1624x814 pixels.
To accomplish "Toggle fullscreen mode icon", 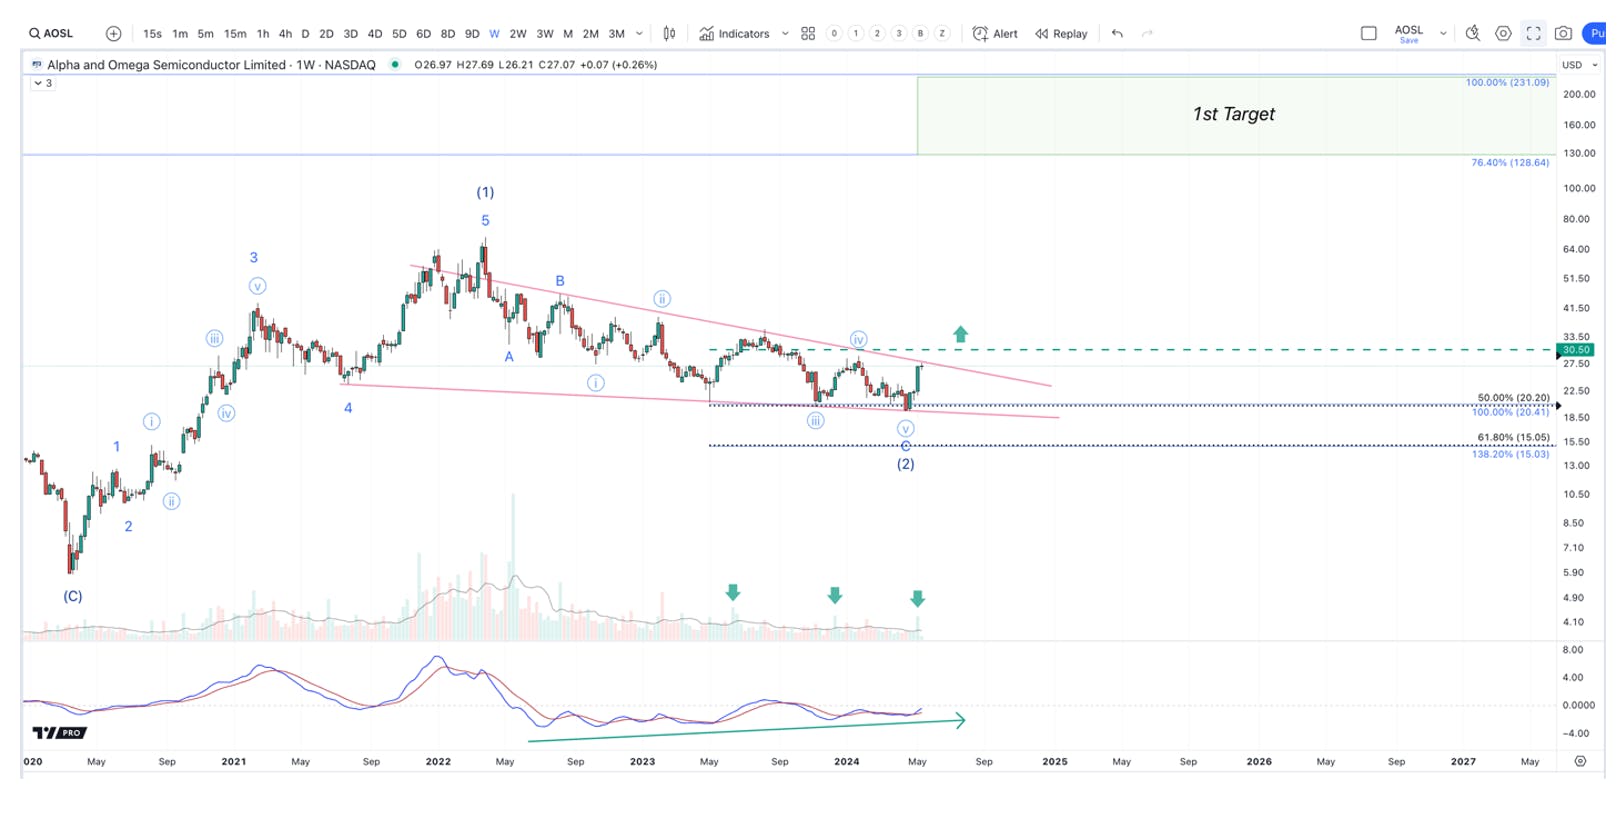I will coord(1533,33).
